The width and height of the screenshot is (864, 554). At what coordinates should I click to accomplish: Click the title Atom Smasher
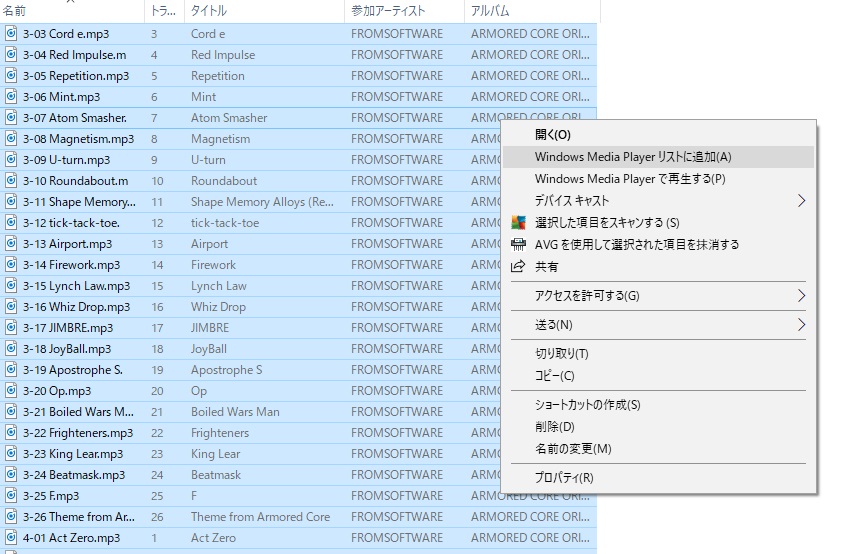[229, 117]
